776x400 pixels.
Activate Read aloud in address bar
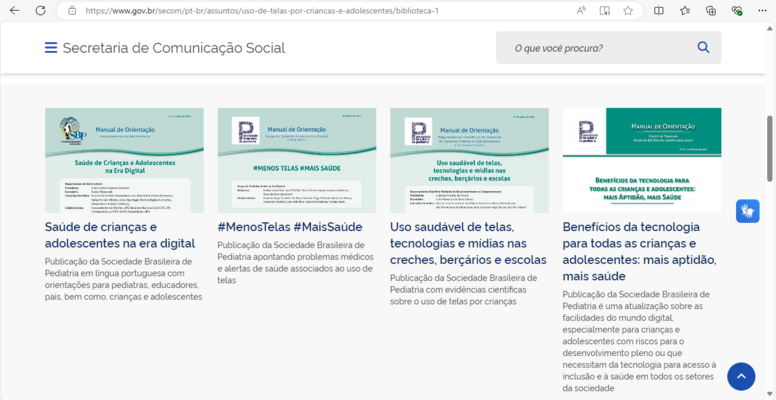click(x=582, y=10)
